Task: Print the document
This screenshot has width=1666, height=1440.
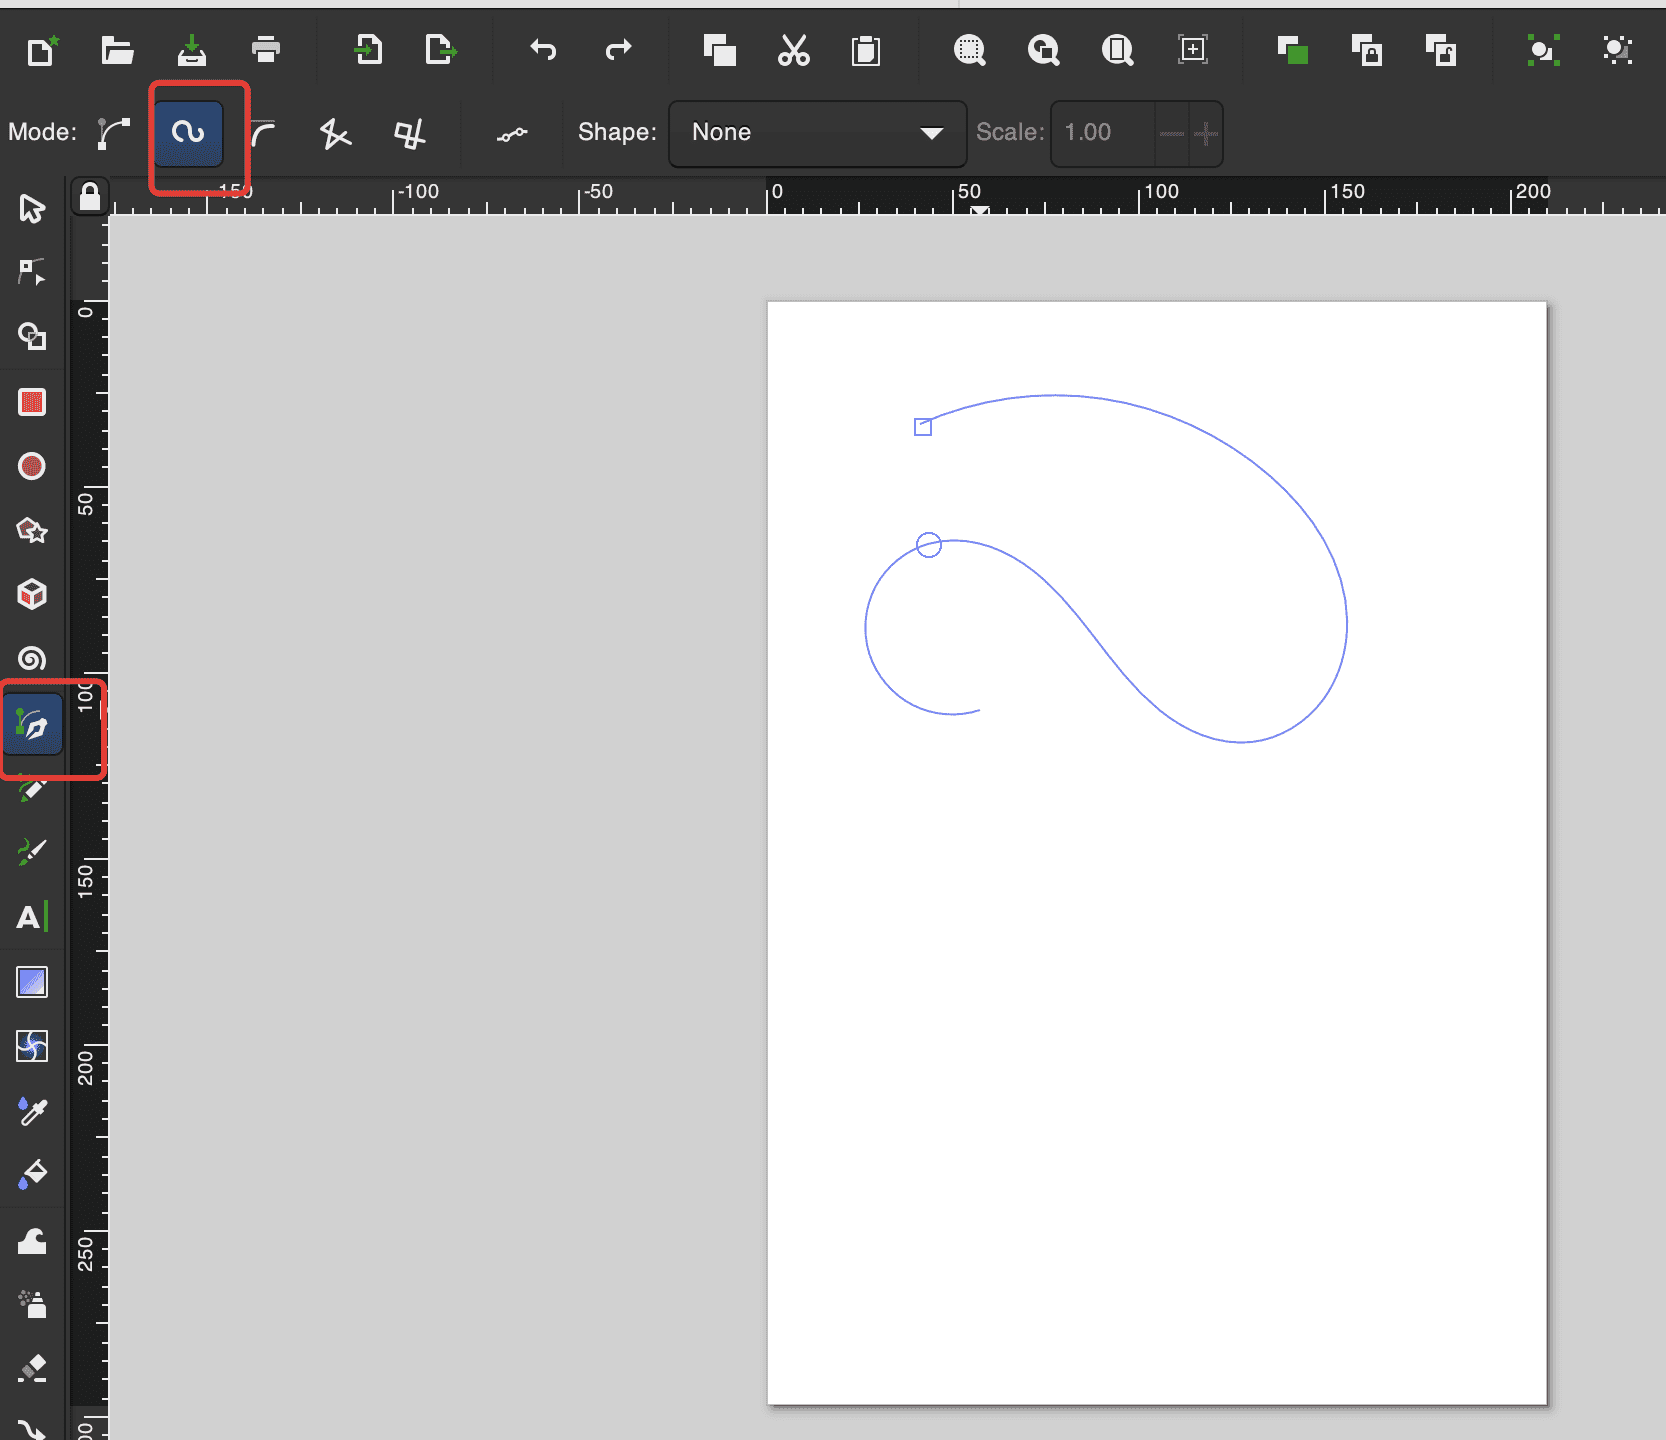Action: pos(266,49)
